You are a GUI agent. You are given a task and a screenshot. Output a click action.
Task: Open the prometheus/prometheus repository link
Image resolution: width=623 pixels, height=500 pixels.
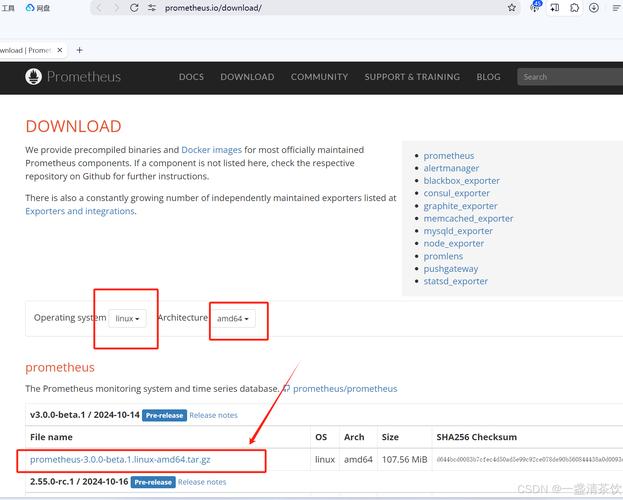345,389
